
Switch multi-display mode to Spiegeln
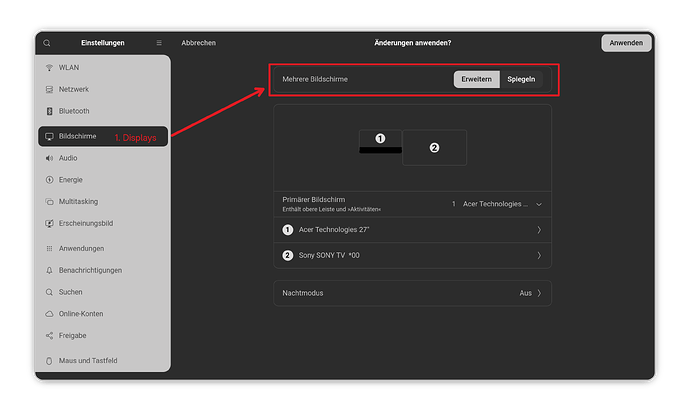pyautogui.click(x=521, y=79)
